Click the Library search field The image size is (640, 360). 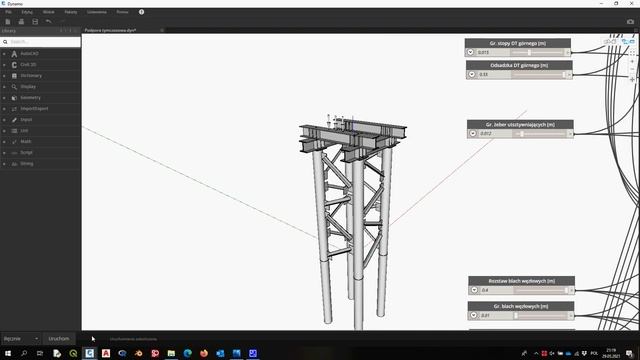[41, 42]
